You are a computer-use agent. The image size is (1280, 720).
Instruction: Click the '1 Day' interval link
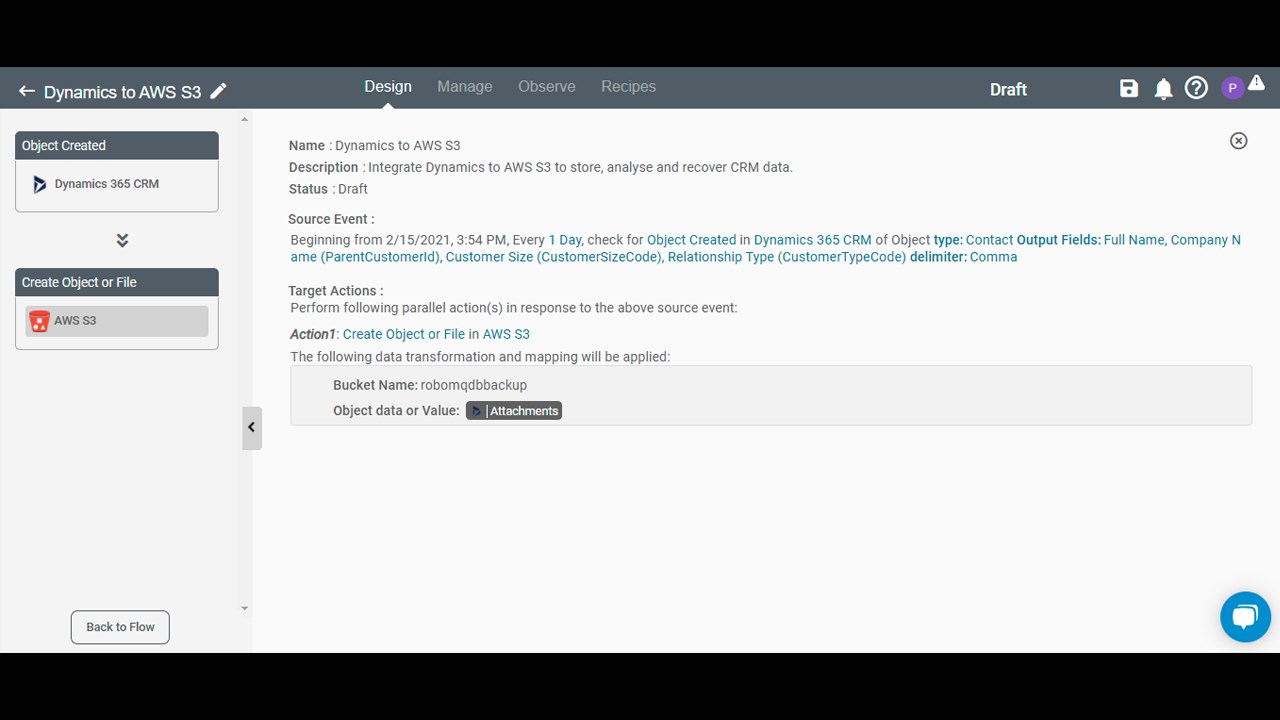point(565,240)
